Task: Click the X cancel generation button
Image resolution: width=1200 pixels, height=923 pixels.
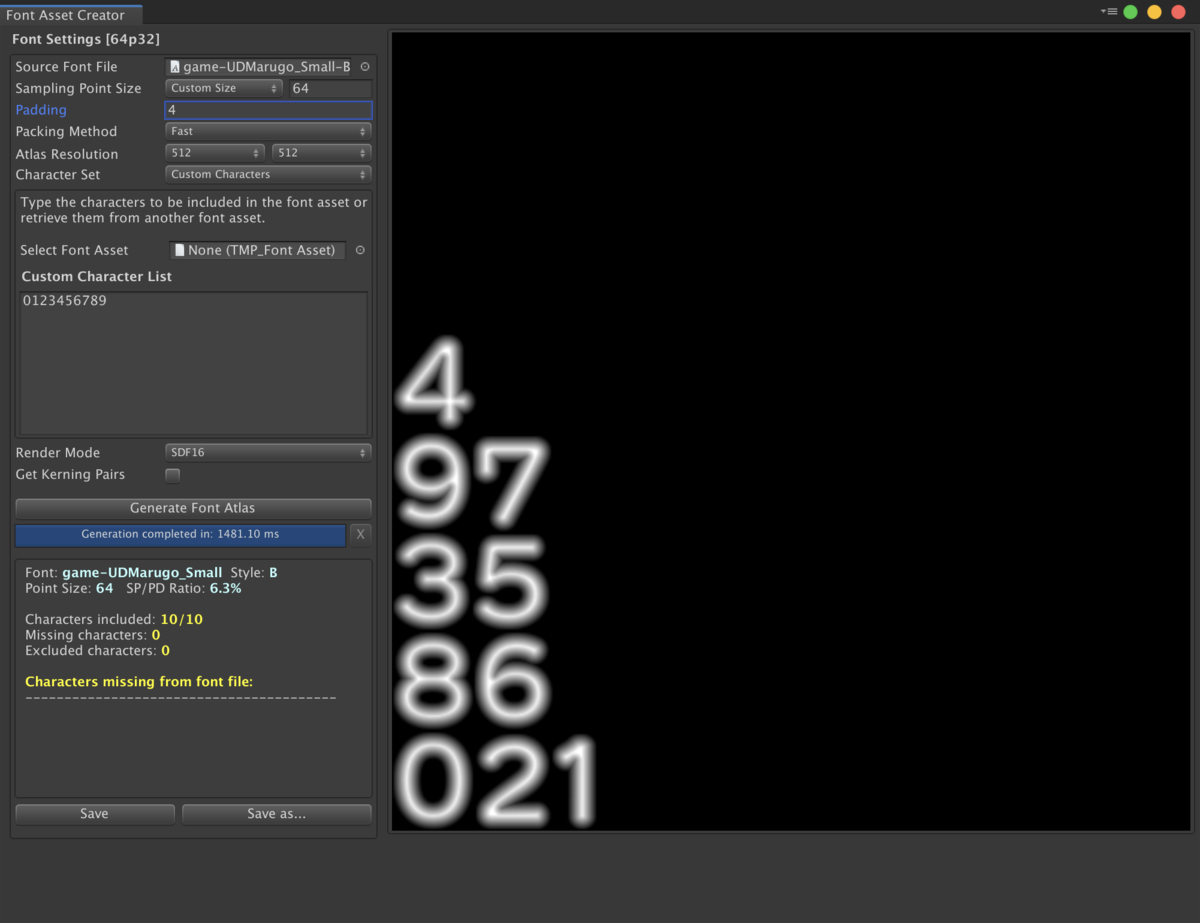Action: (361, 534)
